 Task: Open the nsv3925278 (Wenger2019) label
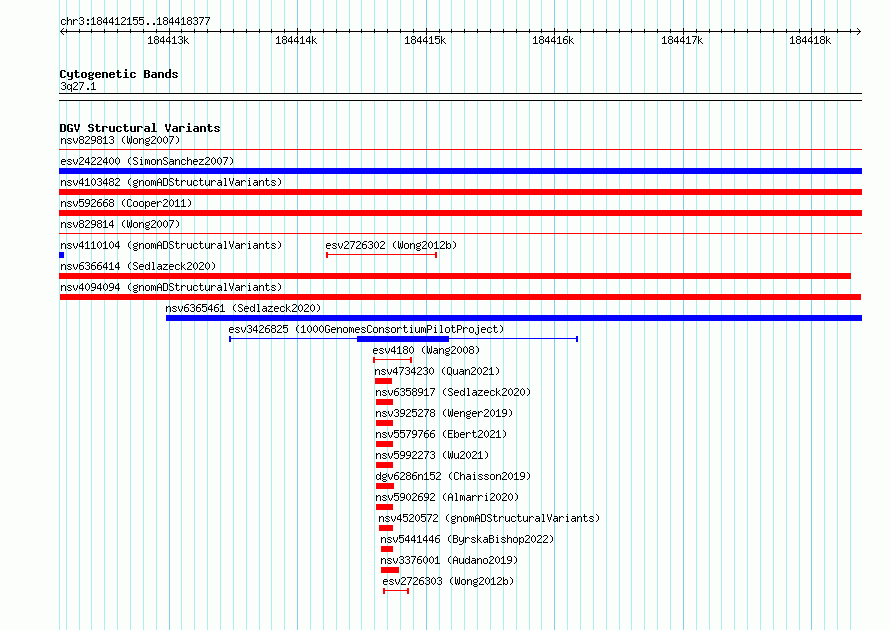coord(444,413)
